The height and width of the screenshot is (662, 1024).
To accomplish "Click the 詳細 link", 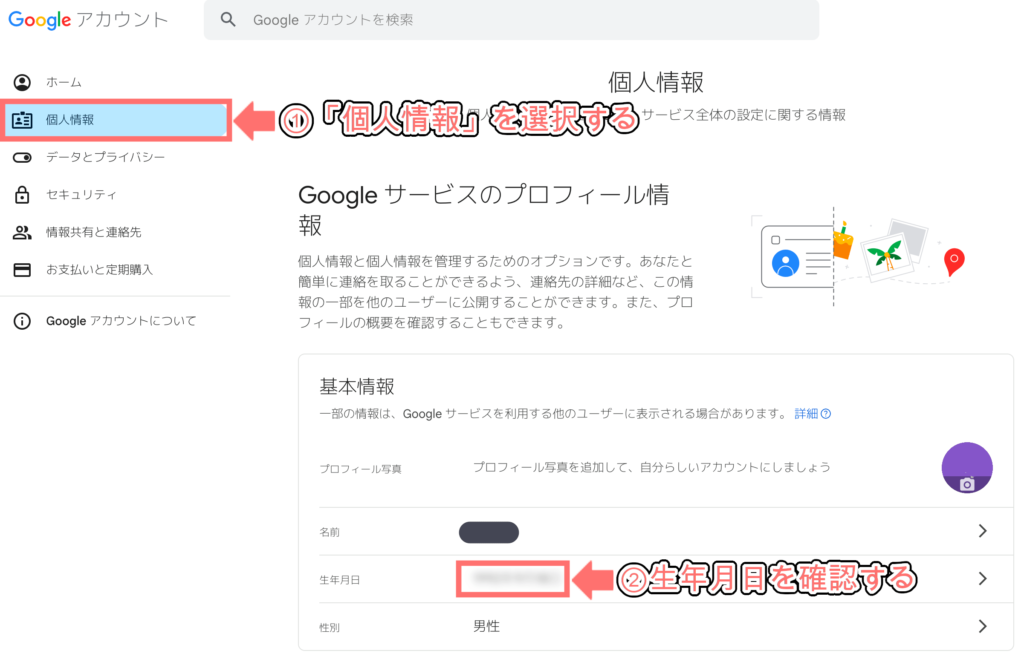I will point(806,414).
